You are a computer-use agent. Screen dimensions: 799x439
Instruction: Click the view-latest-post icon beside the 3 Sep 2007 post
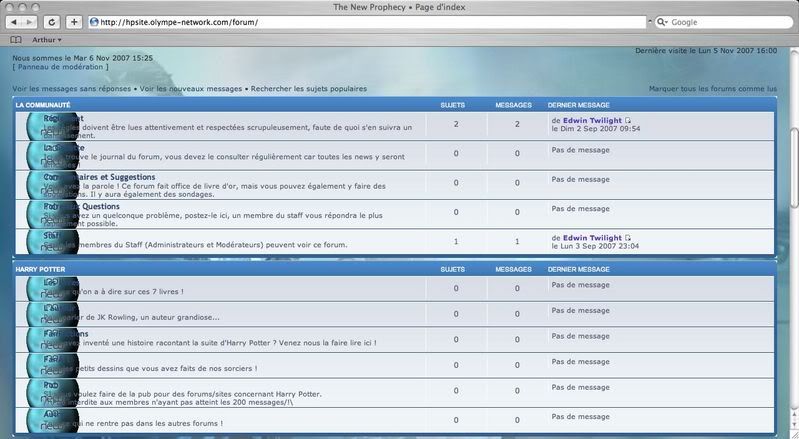click(x=628, y=238)
